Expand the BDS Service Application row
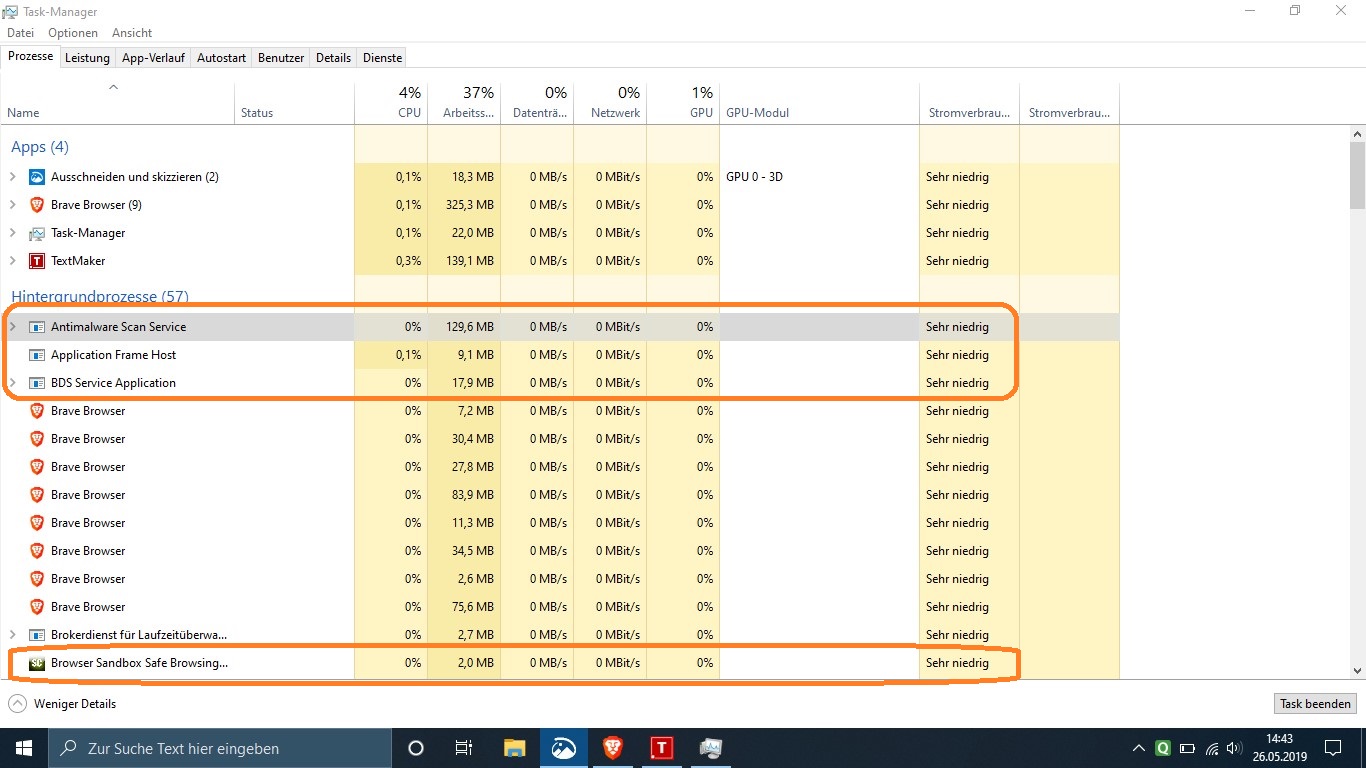 click(x=13, y=383)
